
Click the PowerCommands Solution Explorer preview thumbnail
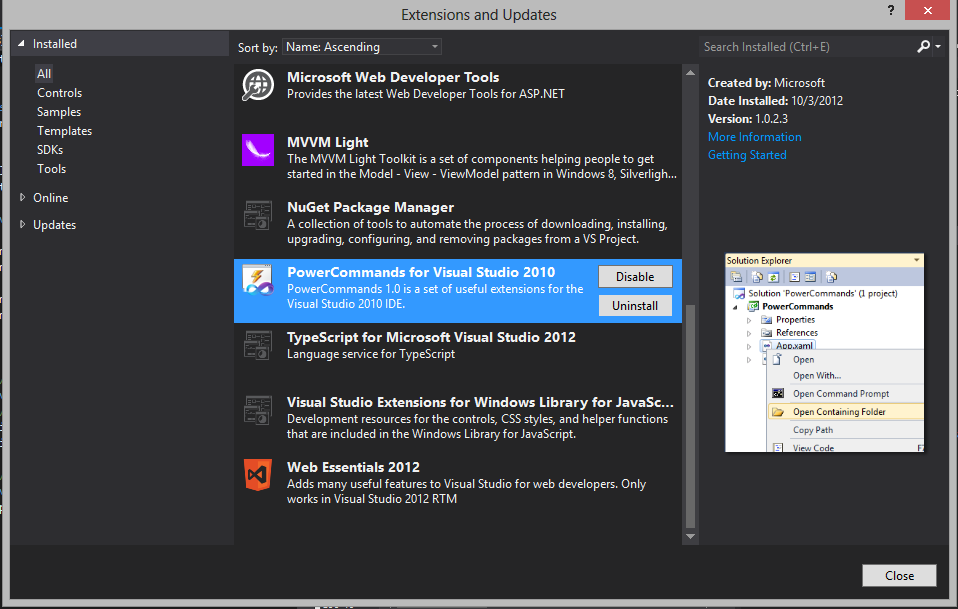click(x=824, y=352)
